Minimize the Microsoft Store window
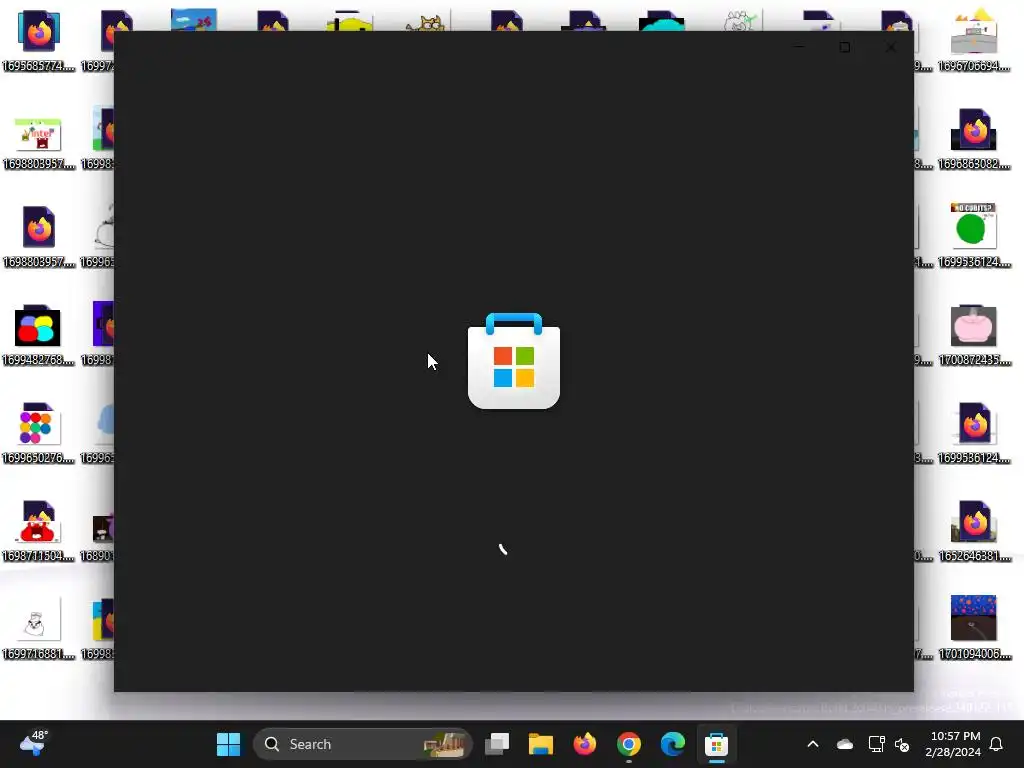Viewport: 1024px width, 768px height. click(799, 47)
